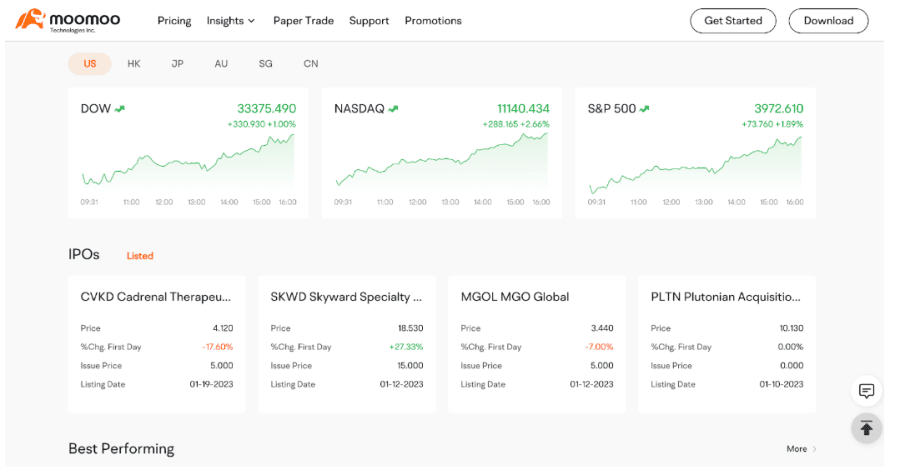The image size is (900, 475).
Task: Click the DOW upward trend arrow icon
Action: coord(119,109)
